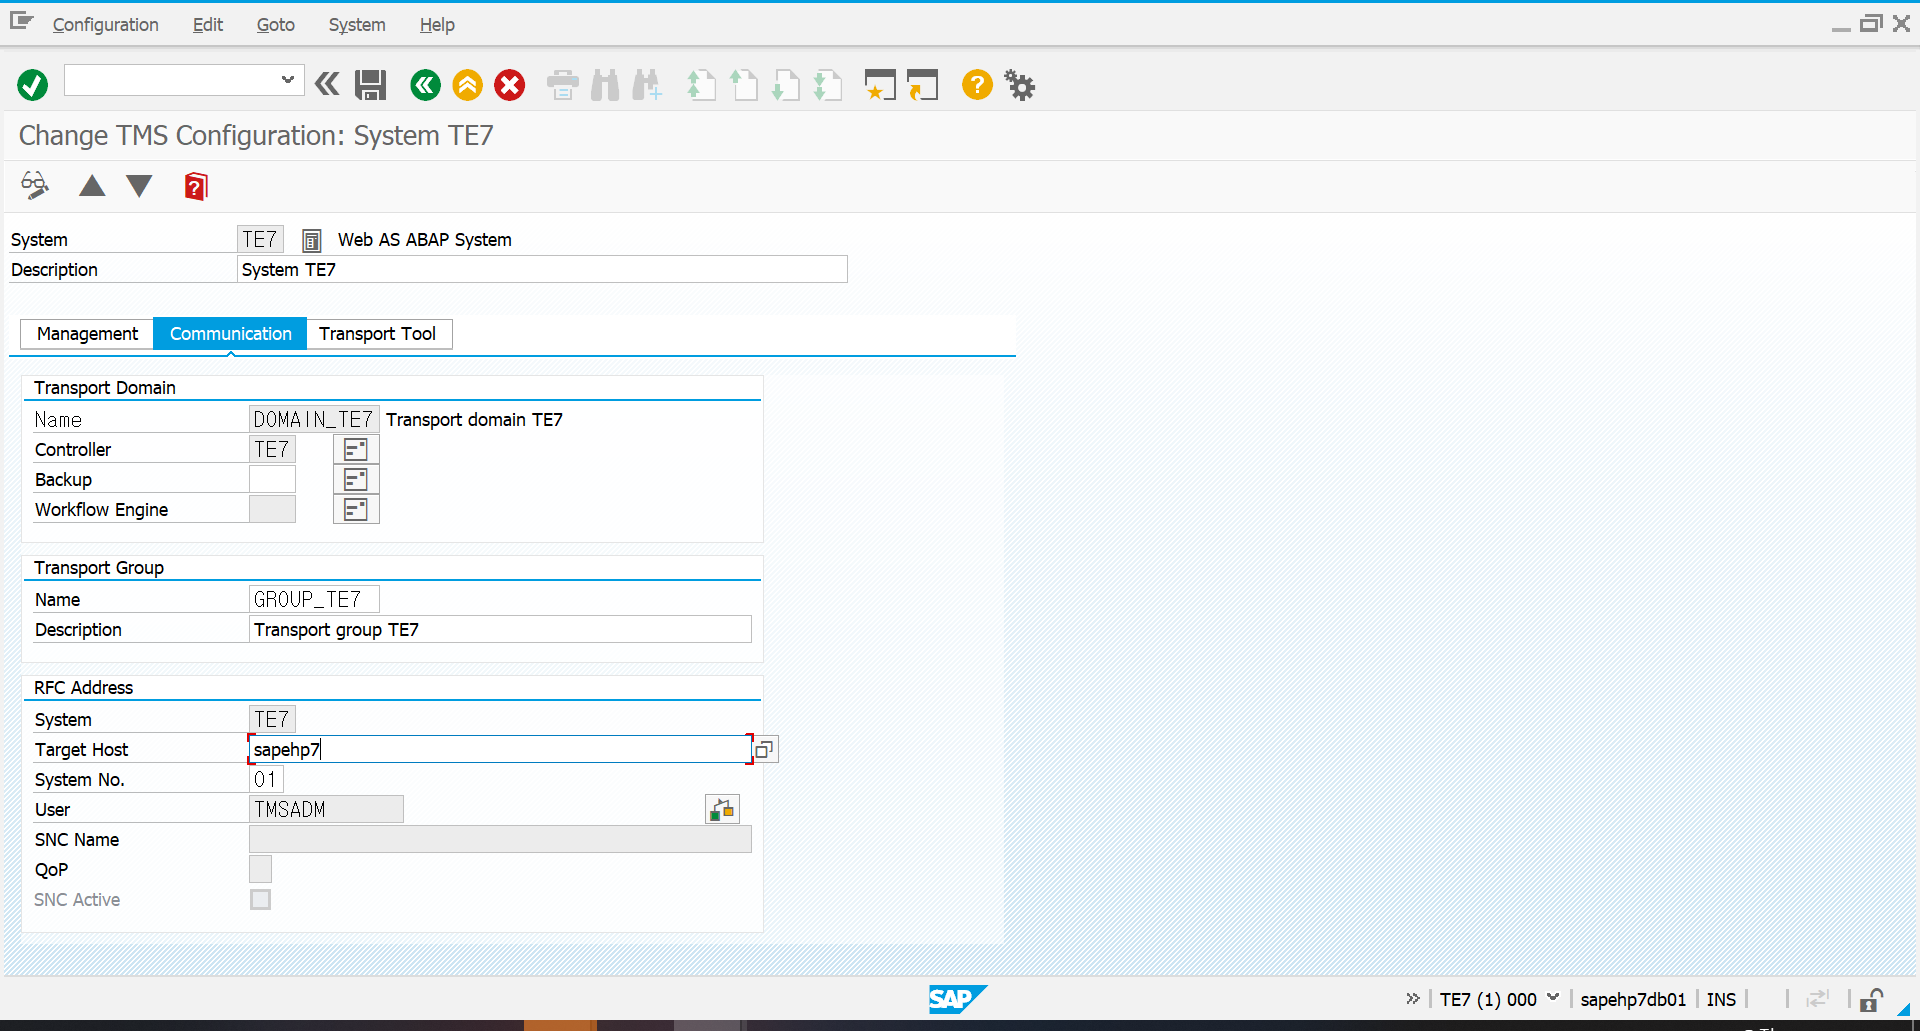This screenshot has width=1920, height=1031.
Task: Go back using the green double-arrow icon
Action: click(425, 85)
